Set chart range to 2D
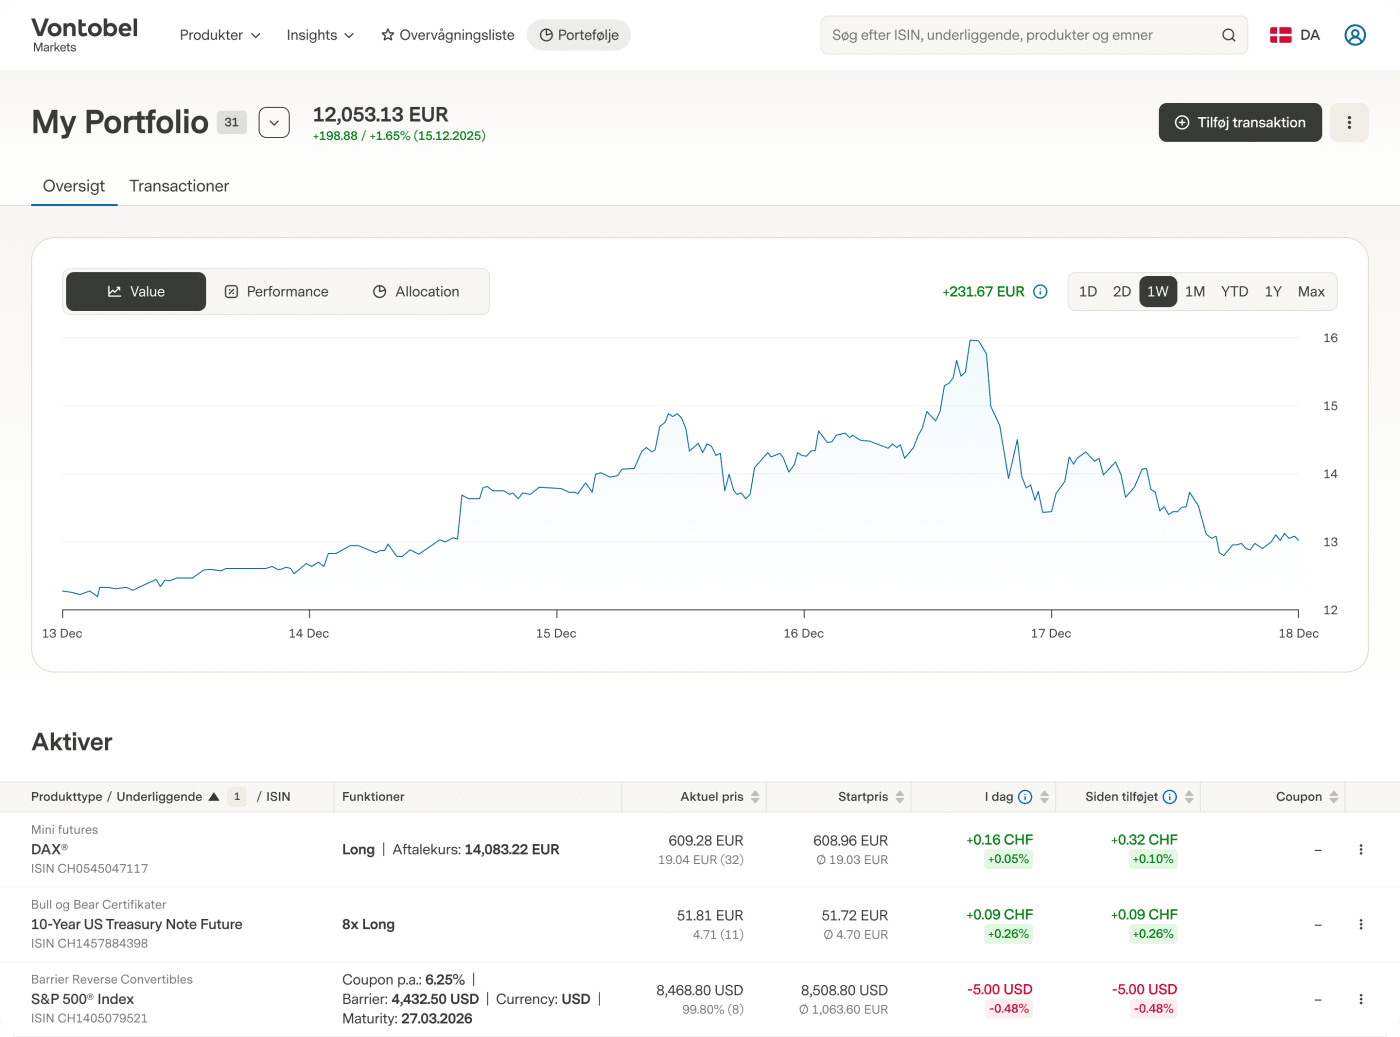Image resolution: width=1400 pixels, height=1037 pixels. point(1122,292)
